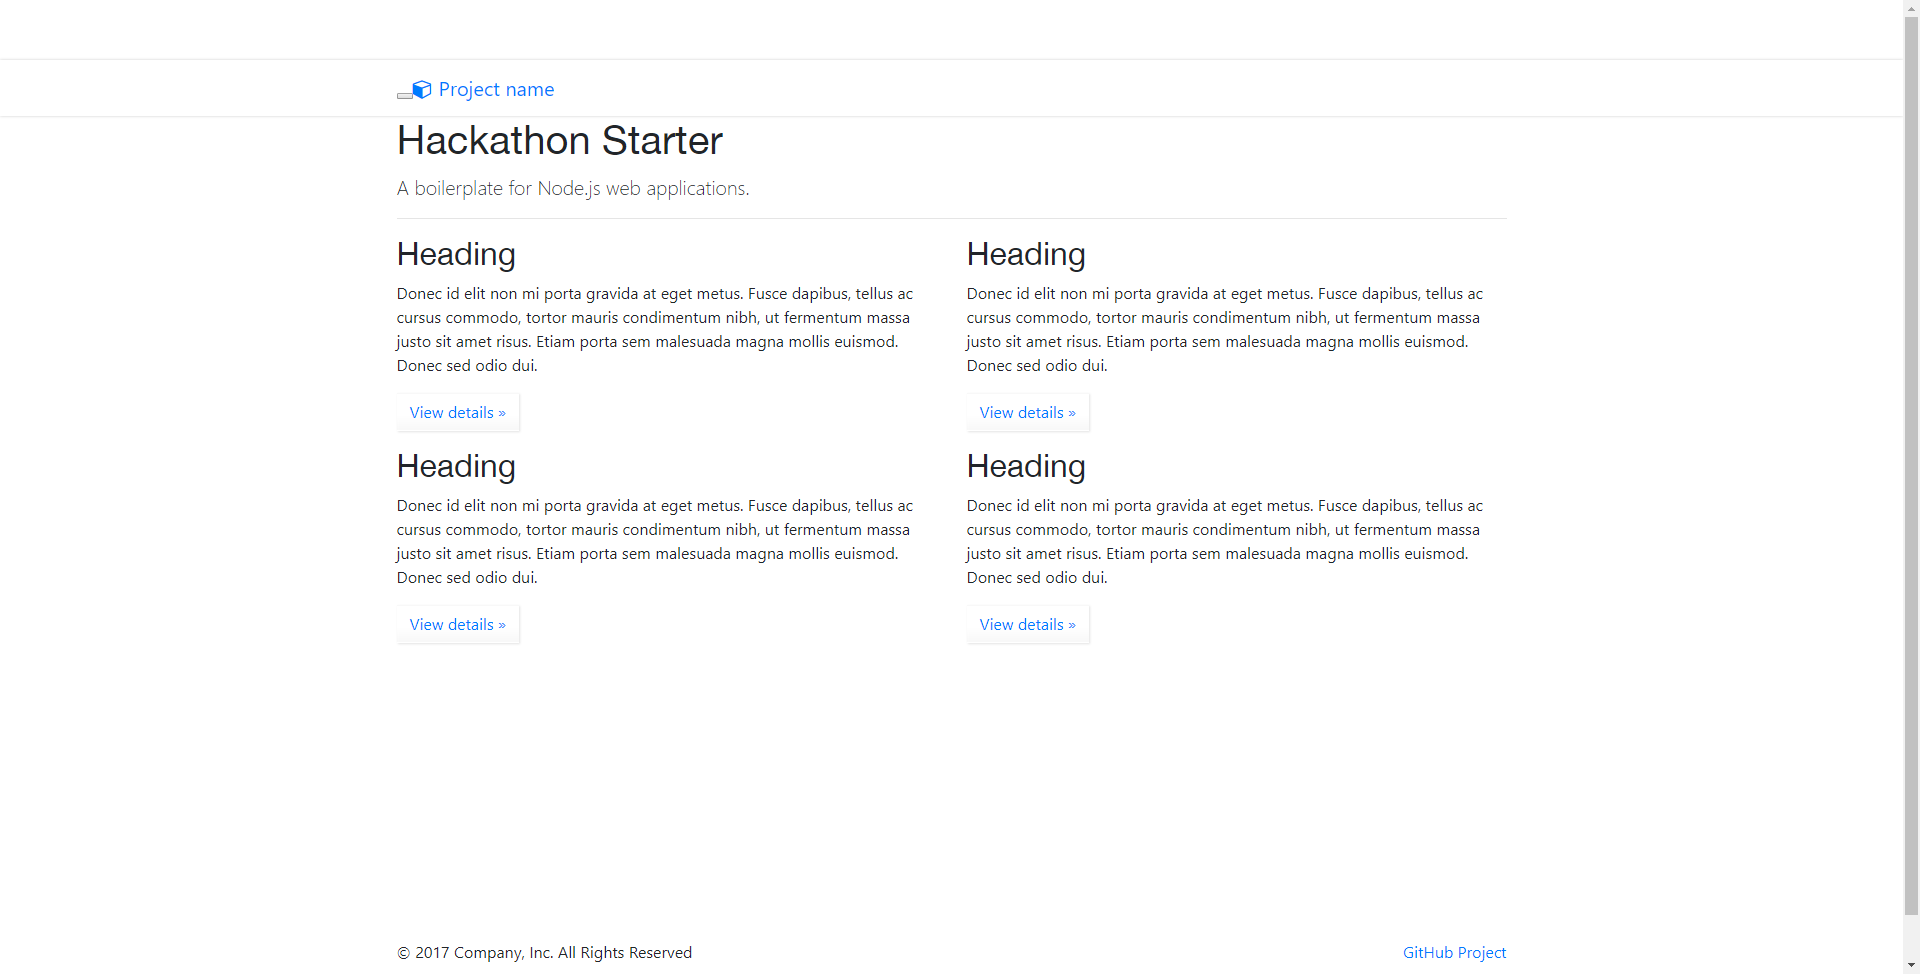The height and width of the screenshot is (974, 1920).
Task: Click the » chevron on the top-right View details button
Action: point(1070,412)
